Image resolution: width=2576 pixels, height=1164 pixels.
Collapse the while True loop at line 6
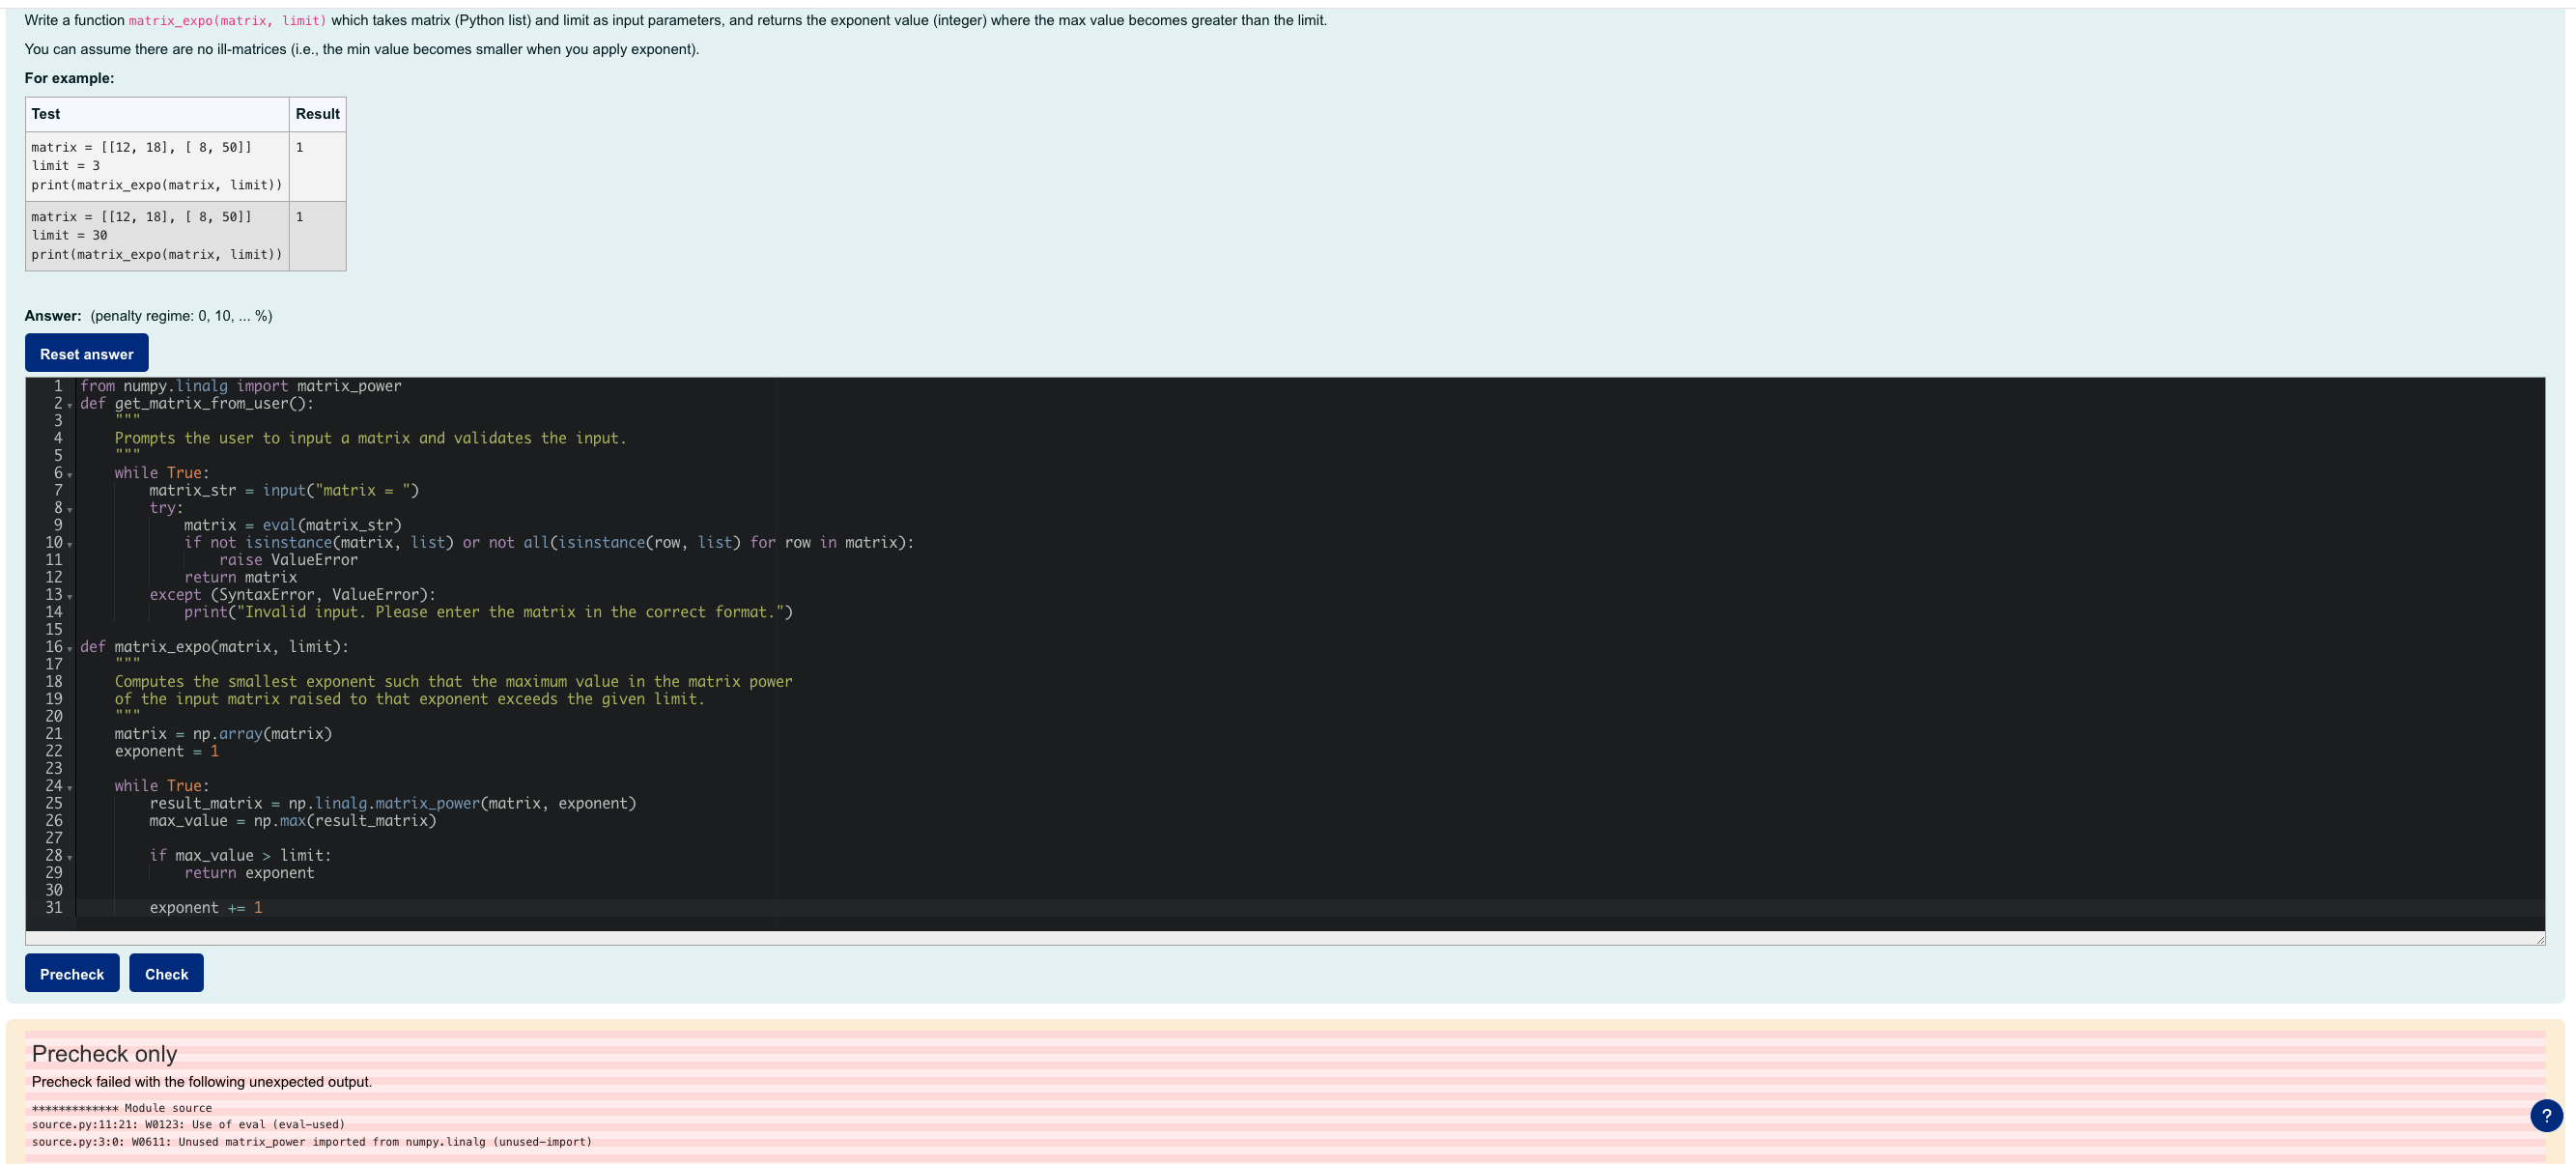(69, 473)
